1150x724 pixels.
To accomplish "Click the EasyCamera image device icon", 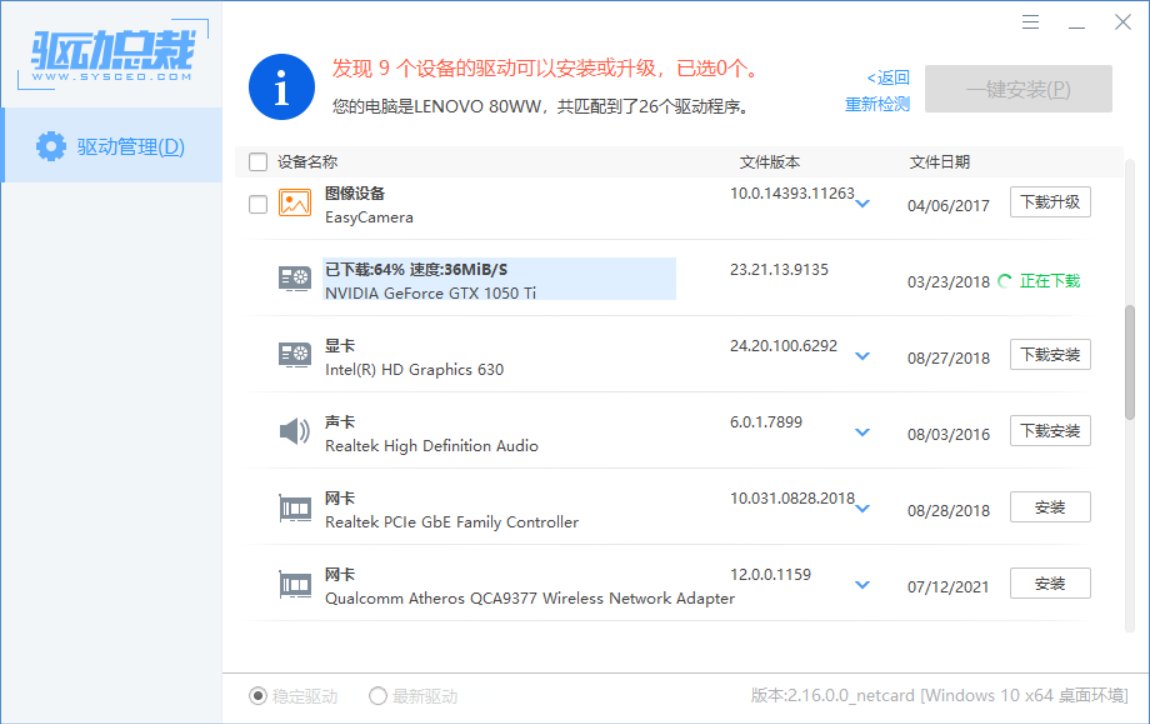I will coord(294,204).
